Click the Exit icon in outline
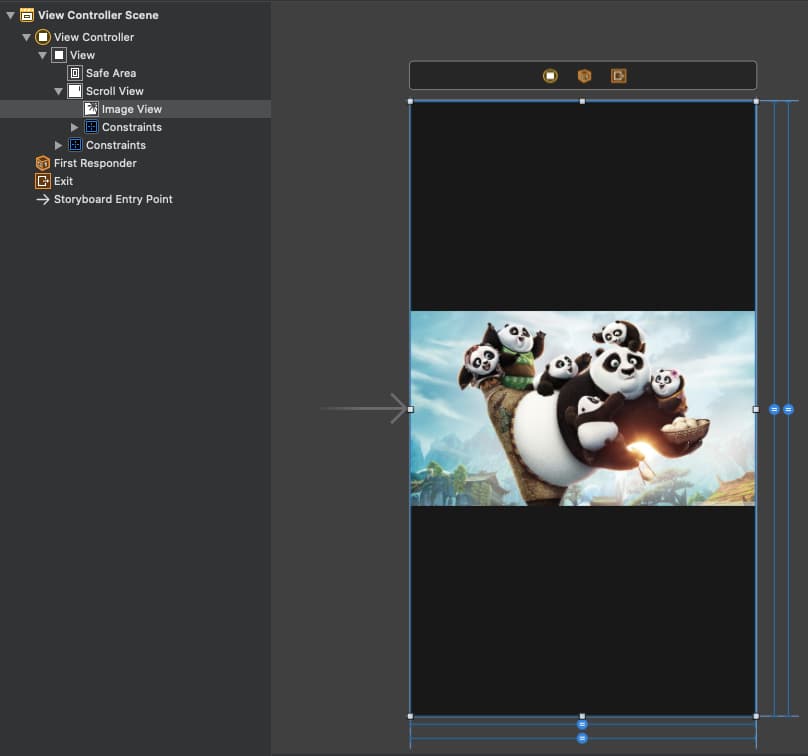 coord(43,181)
